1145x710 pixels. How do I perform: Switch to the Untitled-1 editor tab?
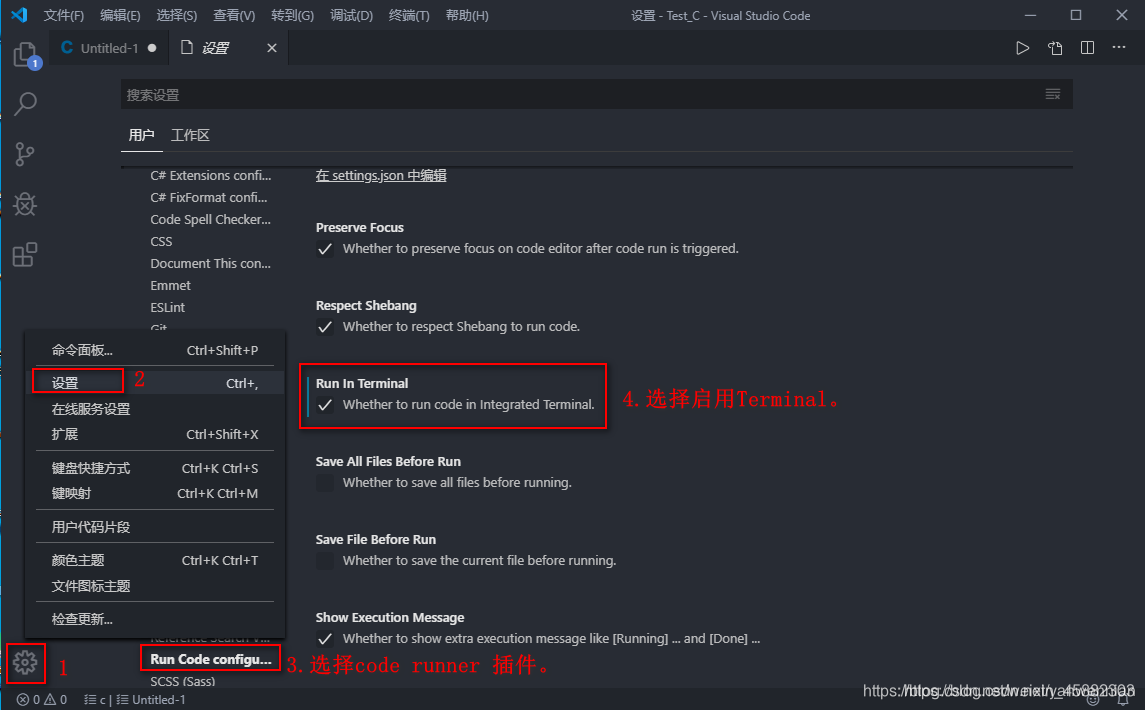coord(109,48)
